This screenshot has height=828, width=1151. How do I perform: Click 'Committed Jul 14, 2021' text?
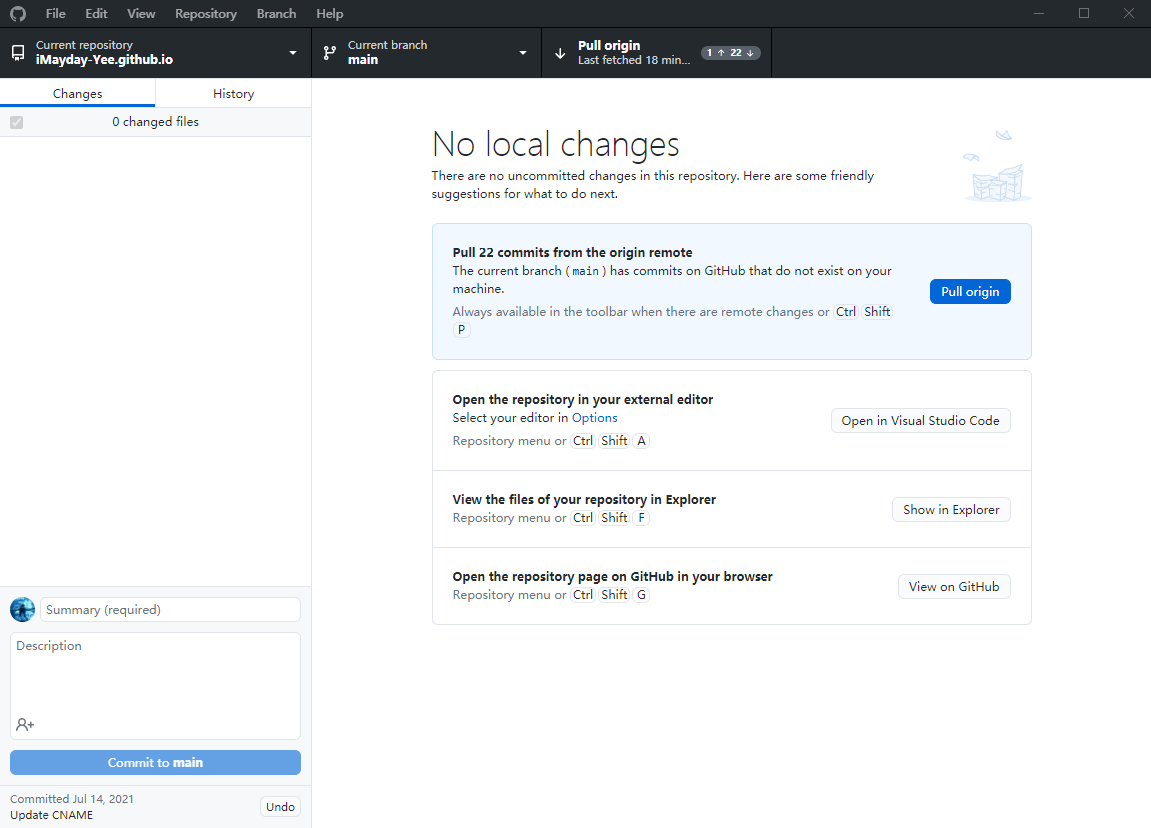(72, 799)
